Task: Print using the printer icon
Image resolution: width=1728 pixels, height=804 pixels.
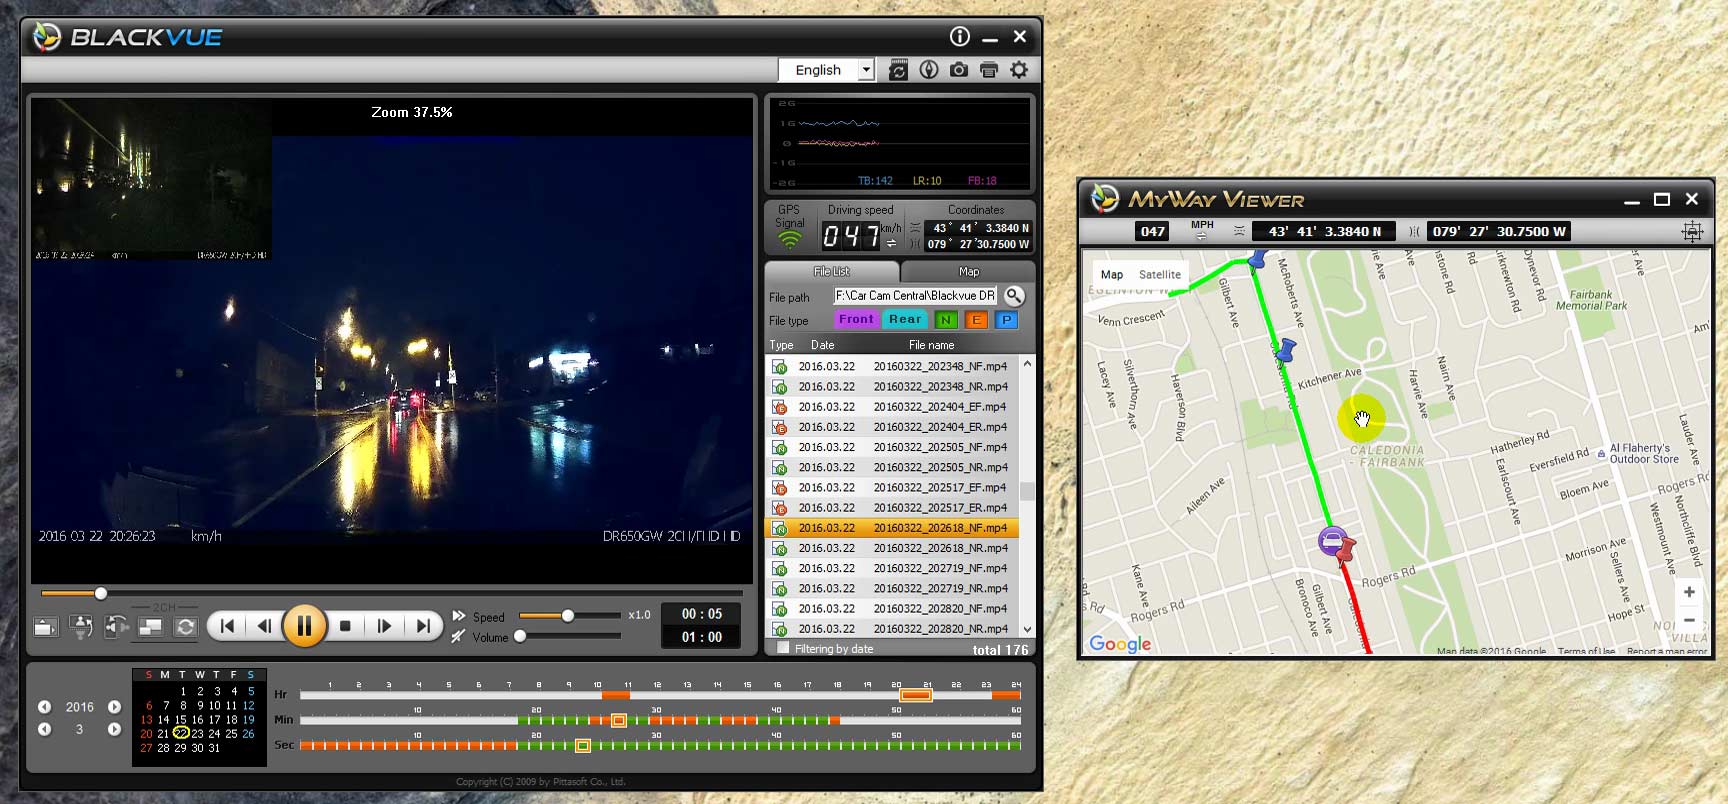Action: pyautogui.click(x=989, y=70)
